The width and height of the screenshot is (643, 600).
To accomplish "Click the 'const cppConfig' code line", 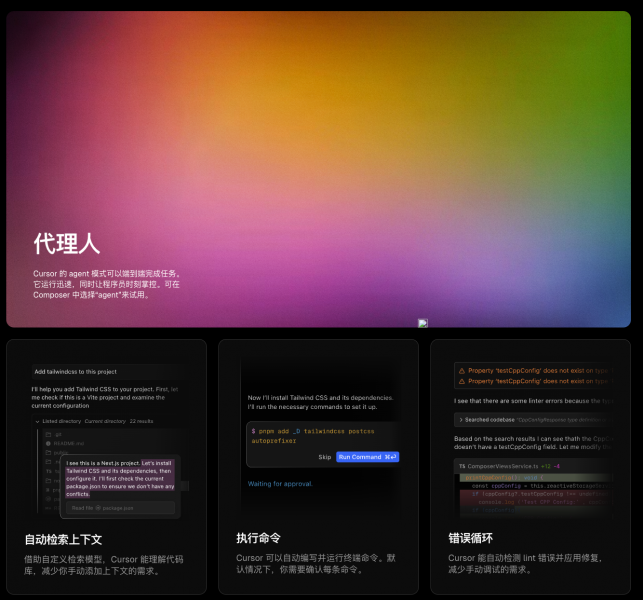I will click(x=541, y=486).
